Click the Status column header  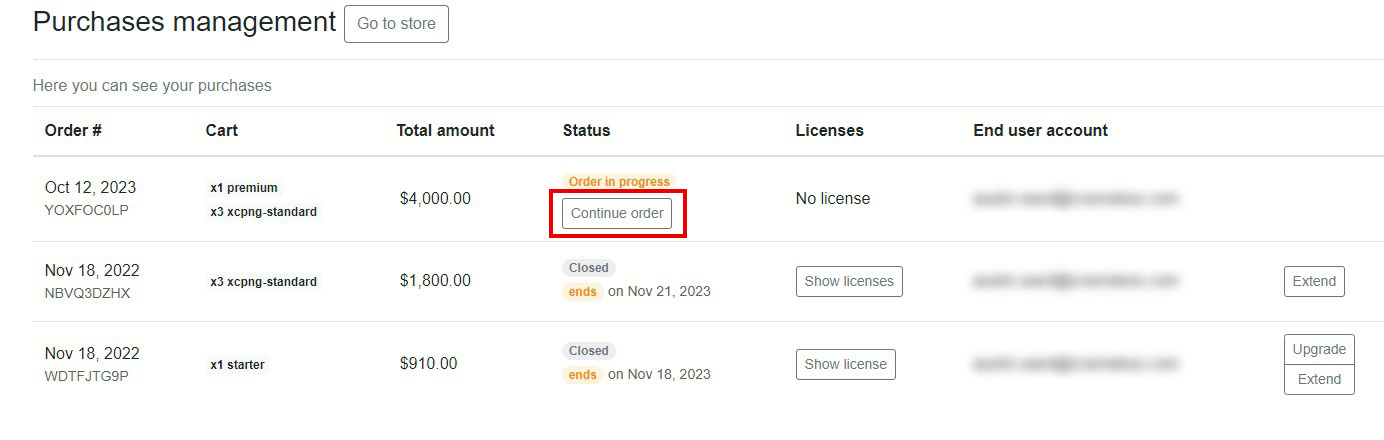tap(586, 130)
